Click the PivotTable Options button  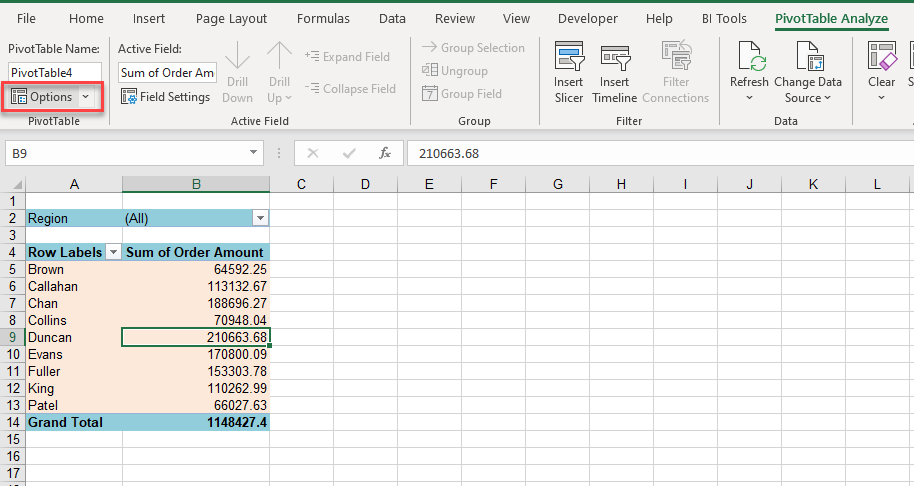[43, 97]
